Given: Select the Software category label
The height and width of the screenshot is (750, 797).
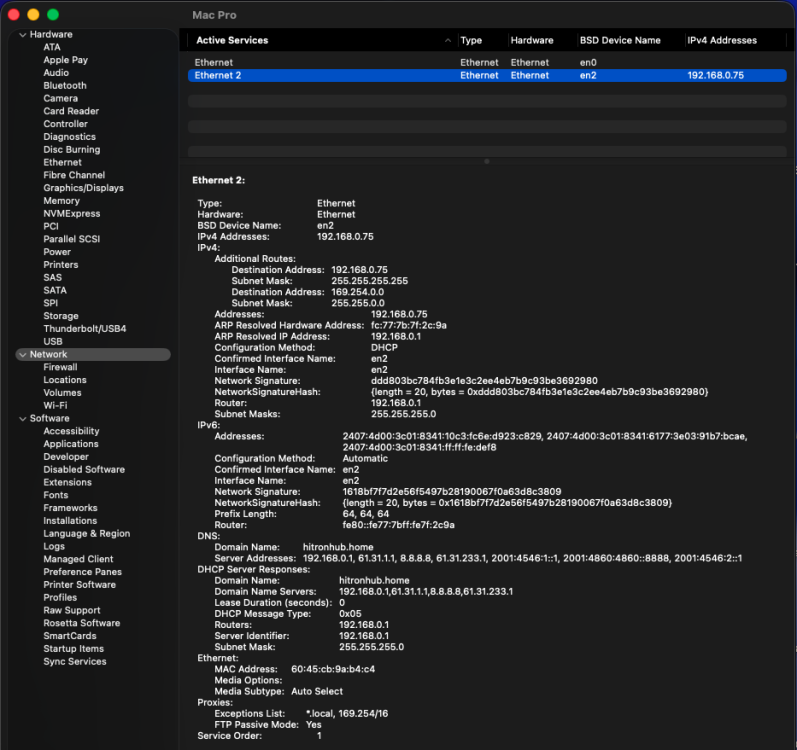Looking at the screenshot, I should [x=49, y=419].
